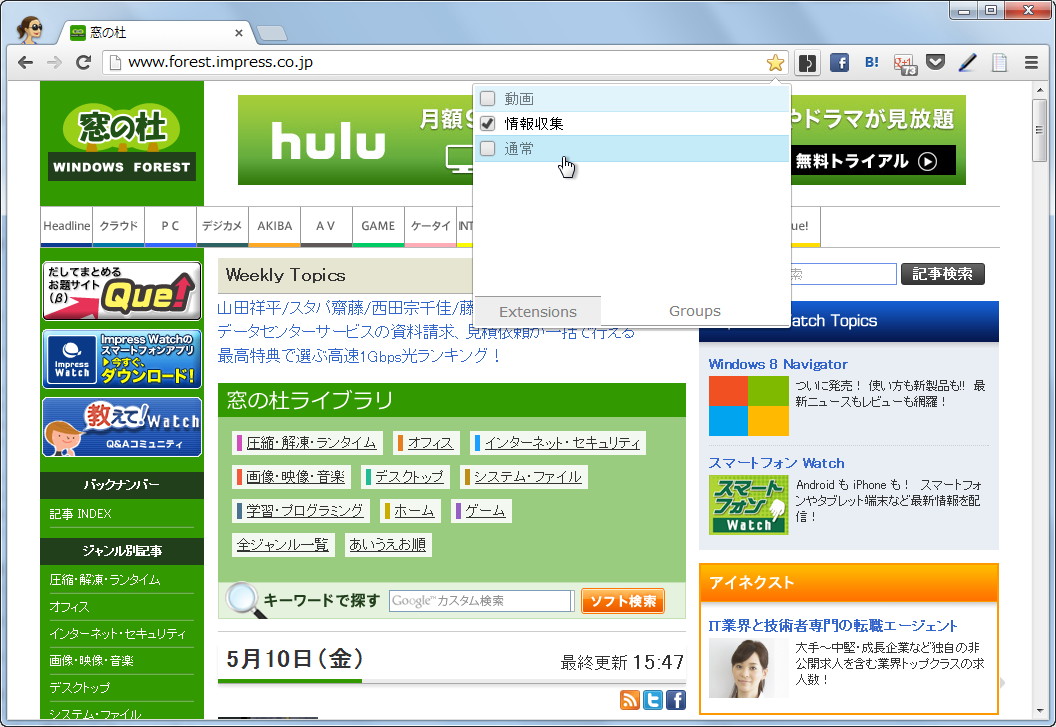
Task: Open the Chrome hamburger menu
Action: tap(1030, 62)
